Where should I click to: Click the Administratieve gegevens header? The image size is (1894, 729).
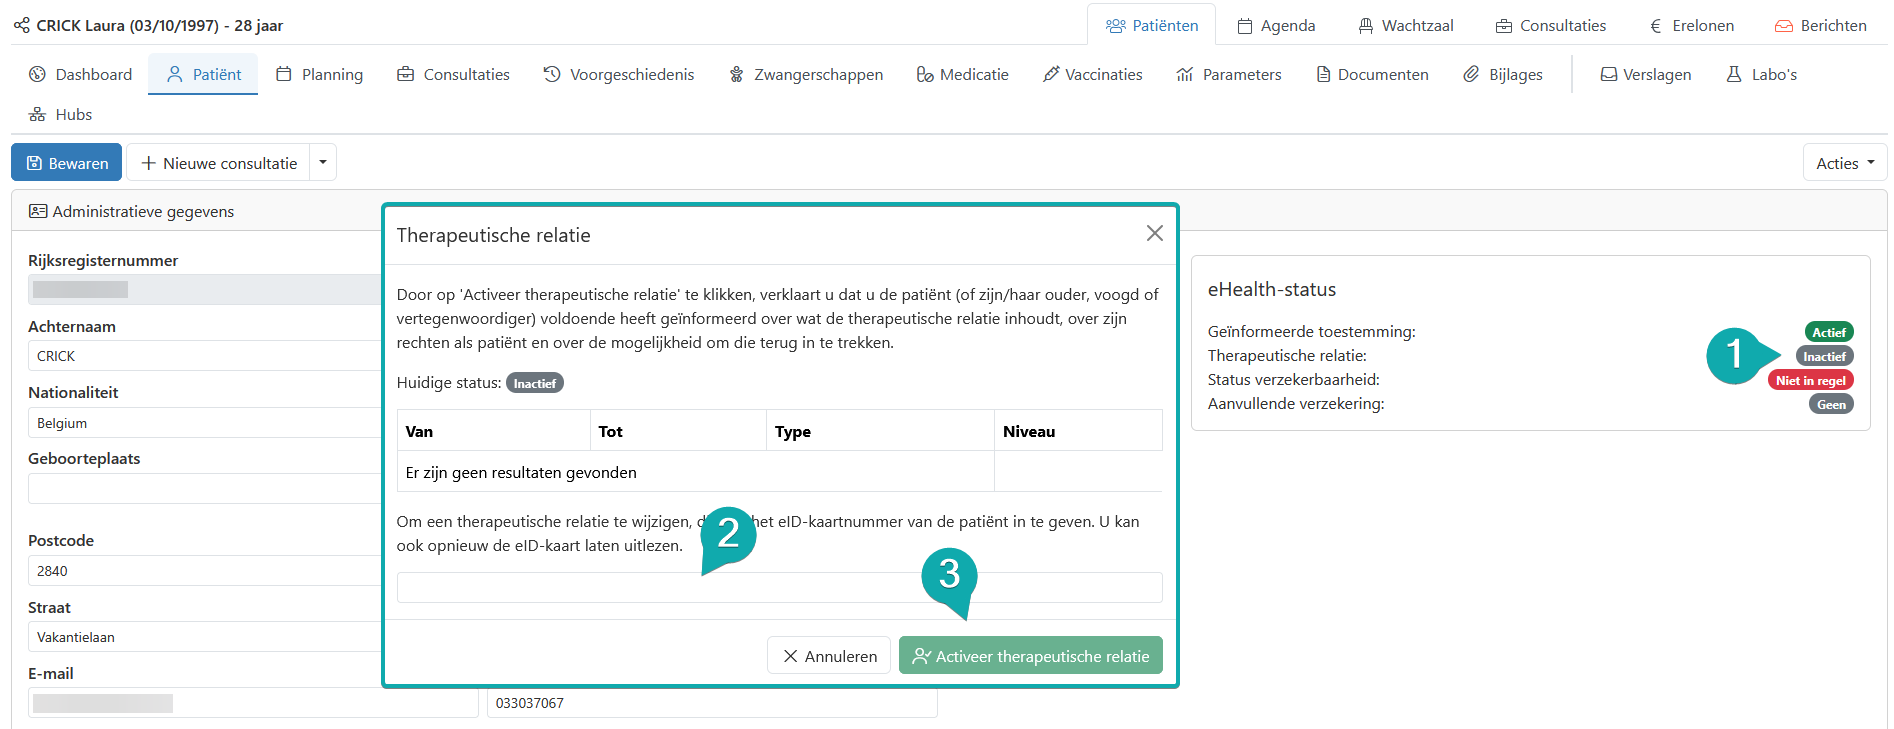tap(131, 211)
